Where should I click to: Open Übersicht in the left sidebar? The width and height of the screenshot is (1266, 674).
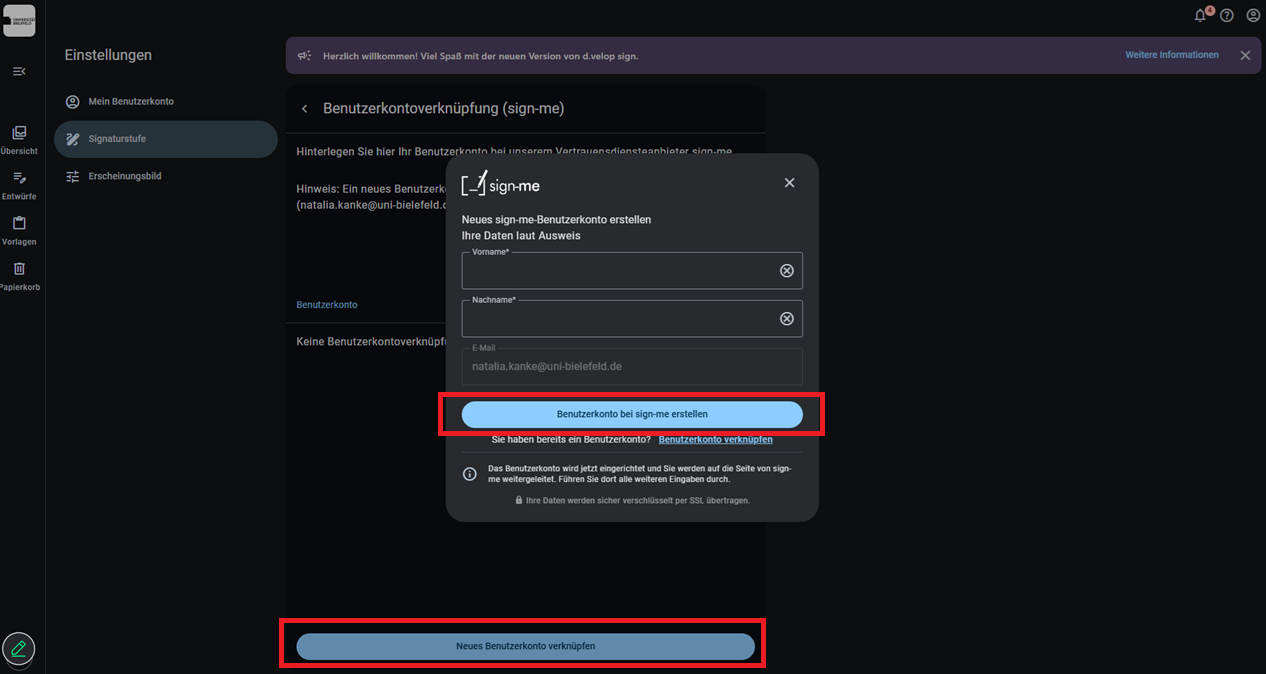click(x=19, y=139)
